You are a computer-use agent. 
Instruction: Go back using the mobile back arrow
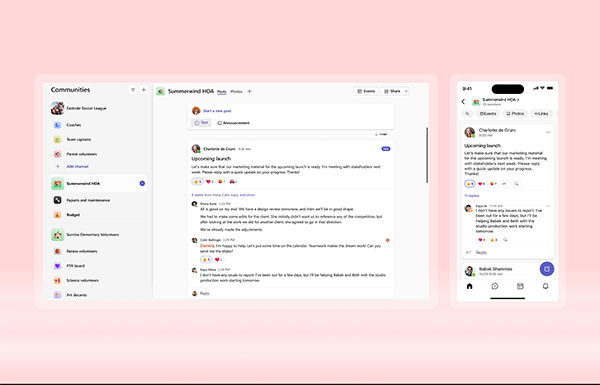(463, 102)
